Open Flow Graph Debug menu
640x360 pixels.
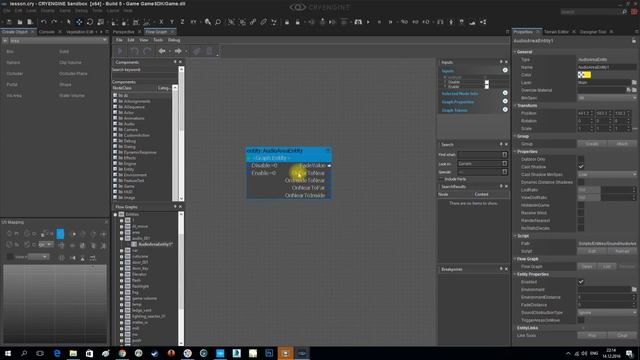[174, 40]
